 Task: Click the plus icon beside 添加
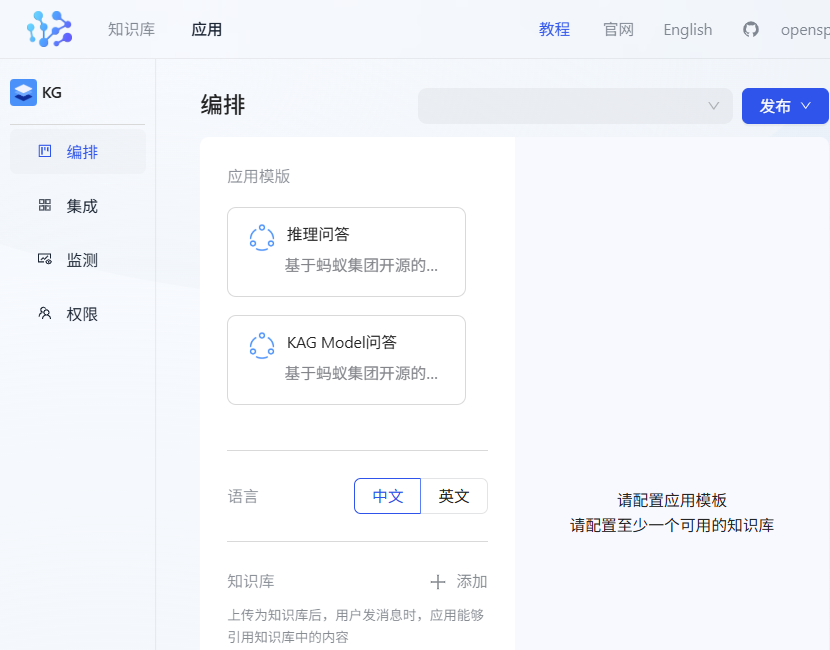(438, 582)
